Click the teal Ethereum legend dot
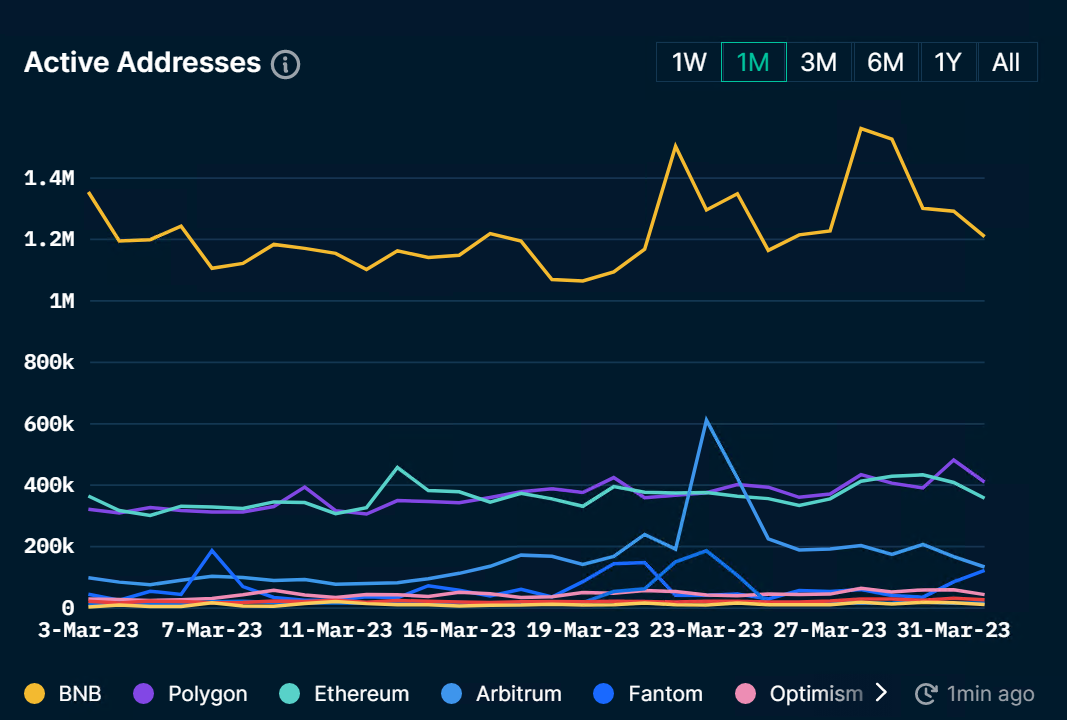This screenshot has height=720, width=1067. [290, 694]
